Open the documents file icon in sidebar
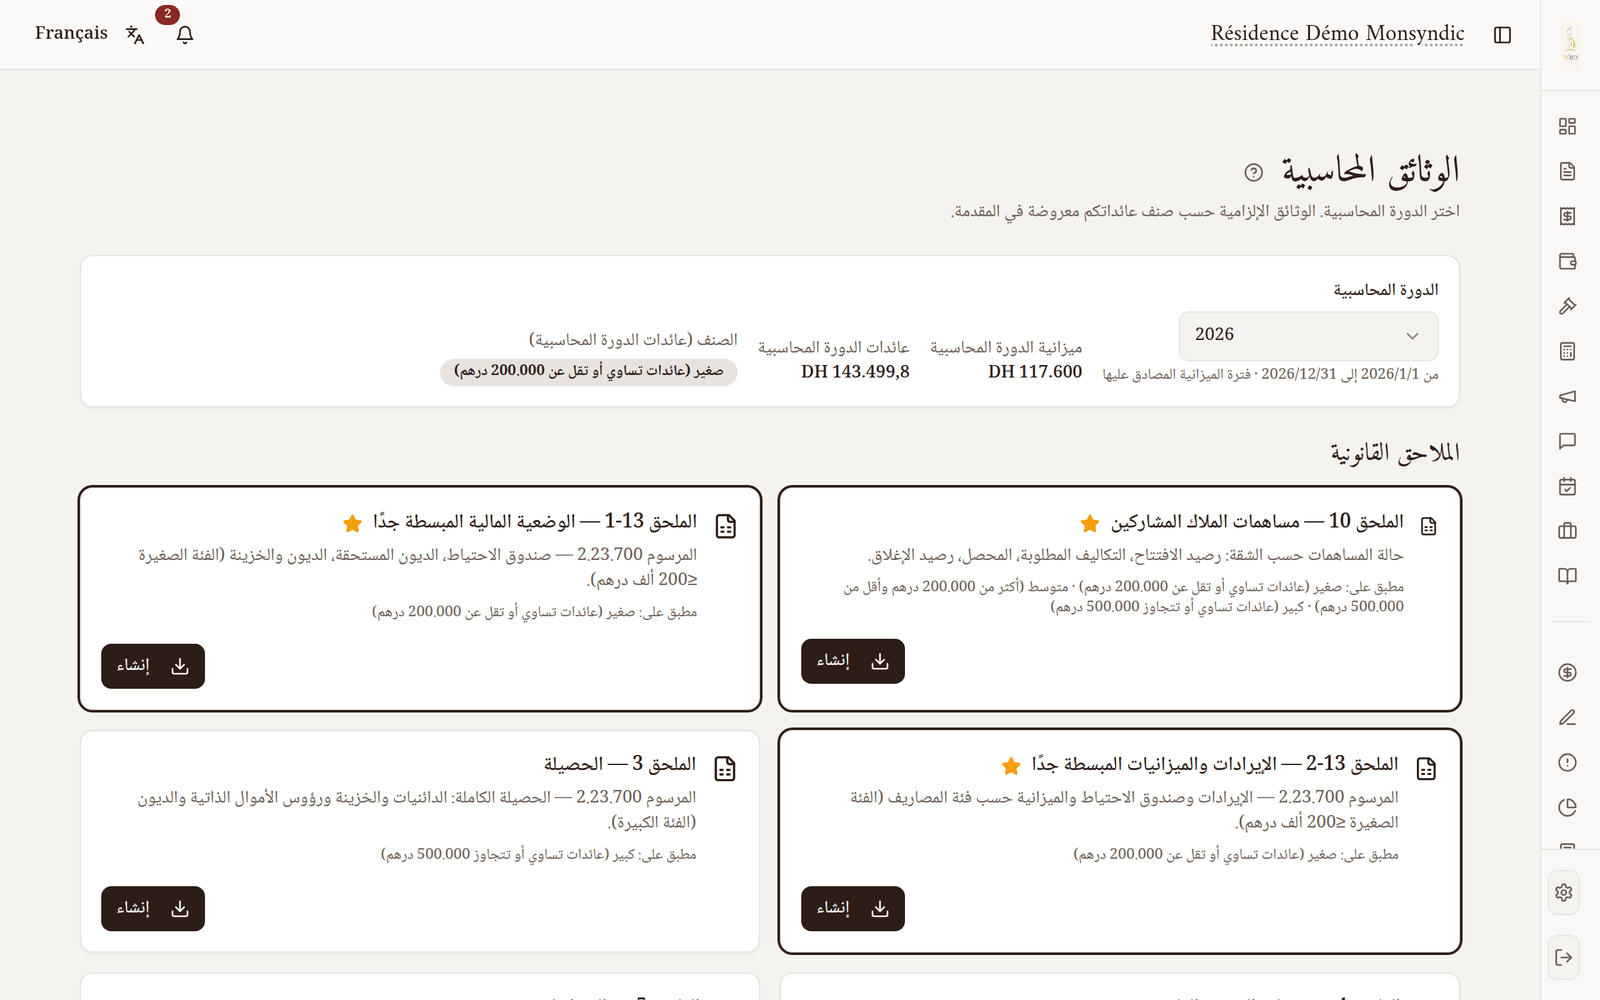1600x1000 pixels. (1567, 171)
